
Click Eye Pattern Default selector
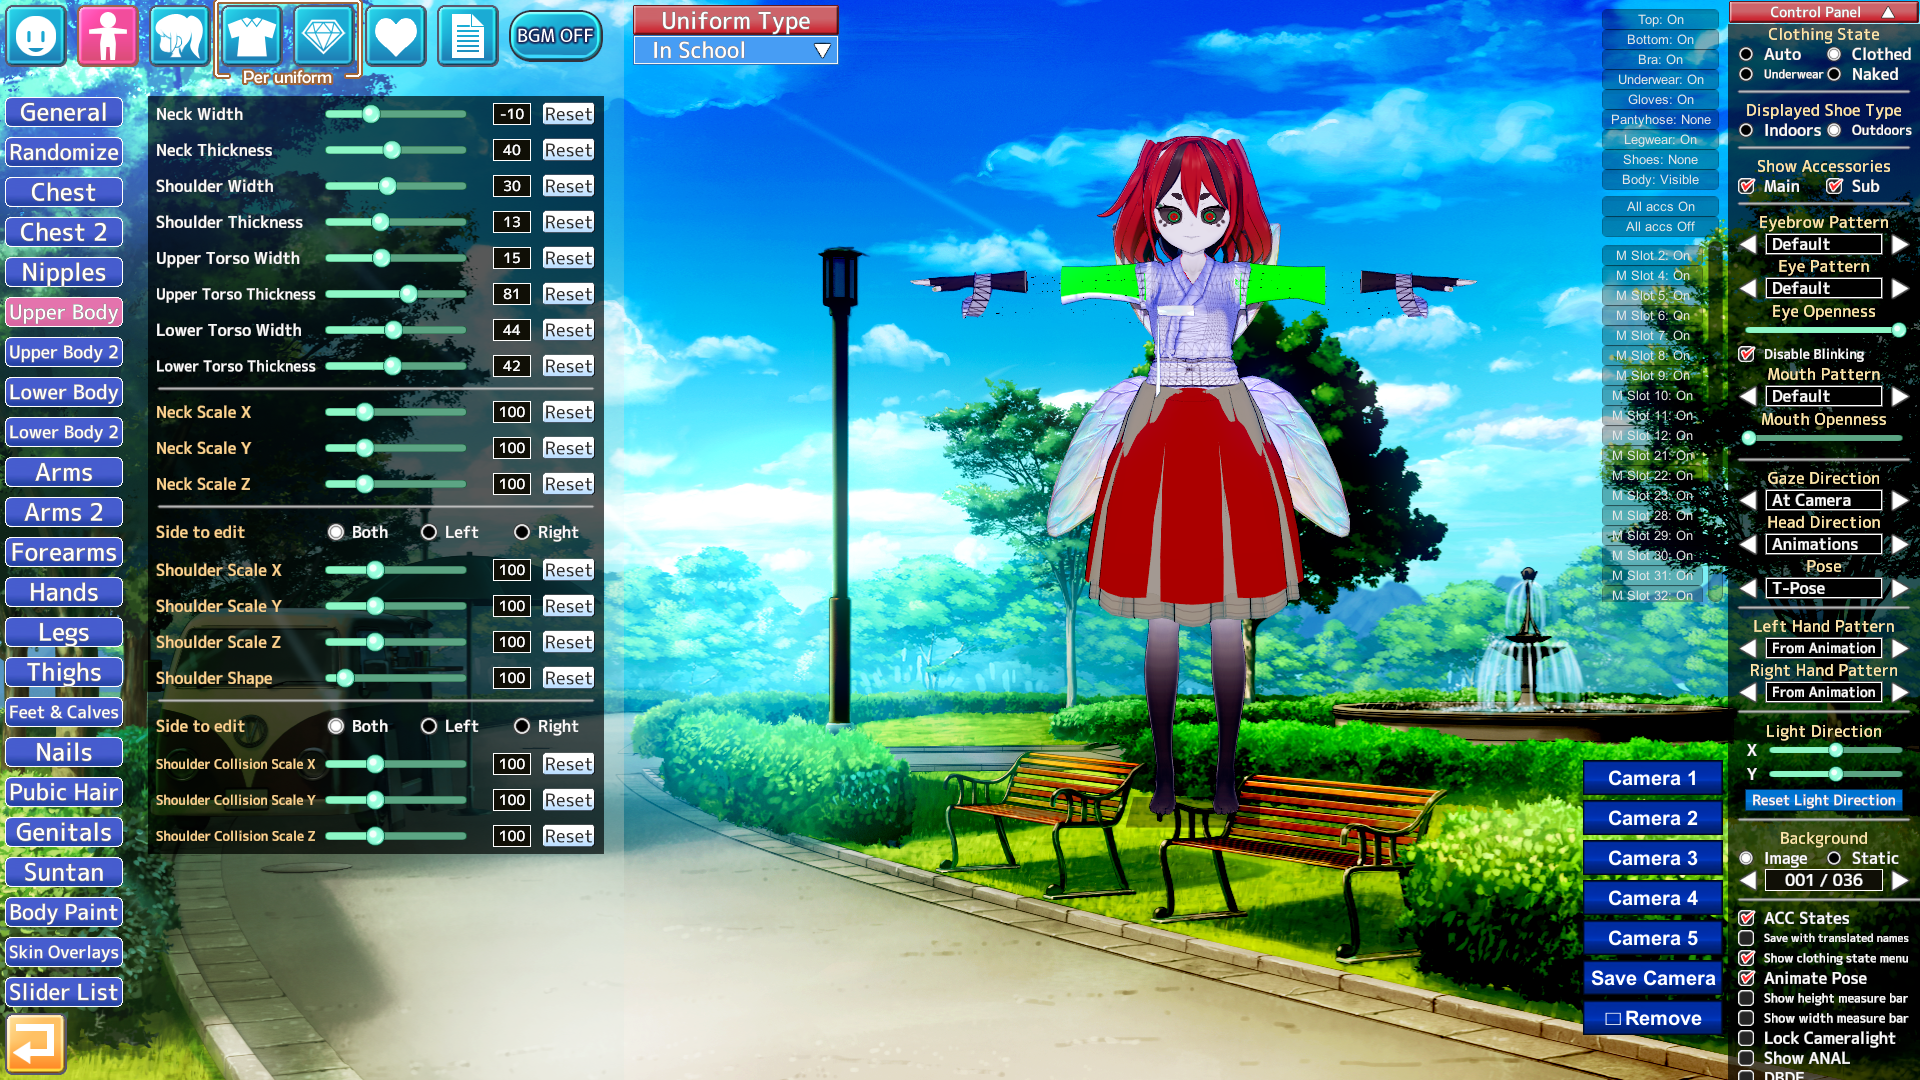pyautogui.click(x=1824, y=288)
